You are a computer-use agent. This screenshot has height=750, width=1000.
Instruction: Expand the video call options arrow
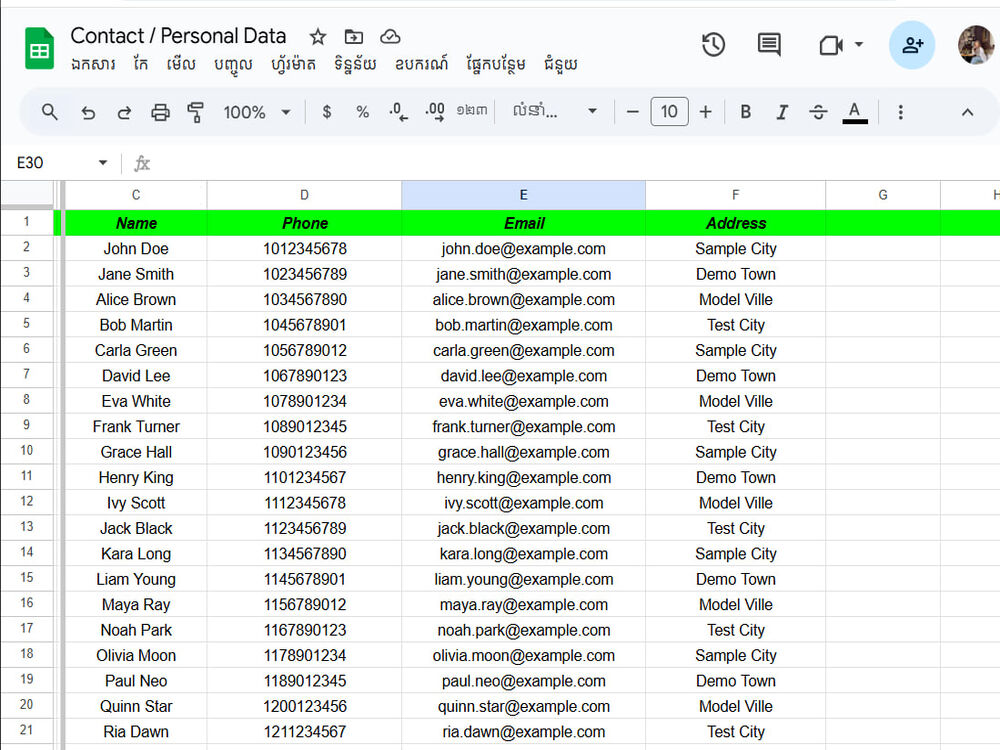pos(858,45)
